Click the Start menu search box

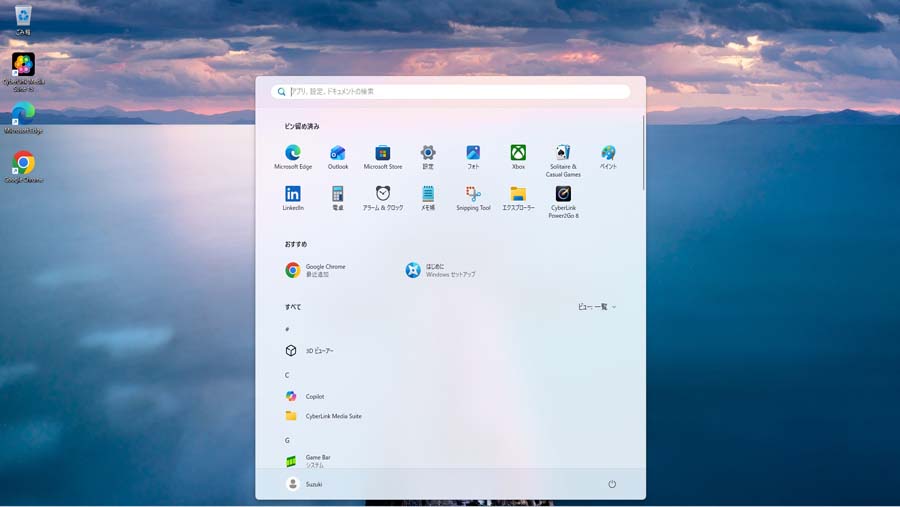click(451, 91)
